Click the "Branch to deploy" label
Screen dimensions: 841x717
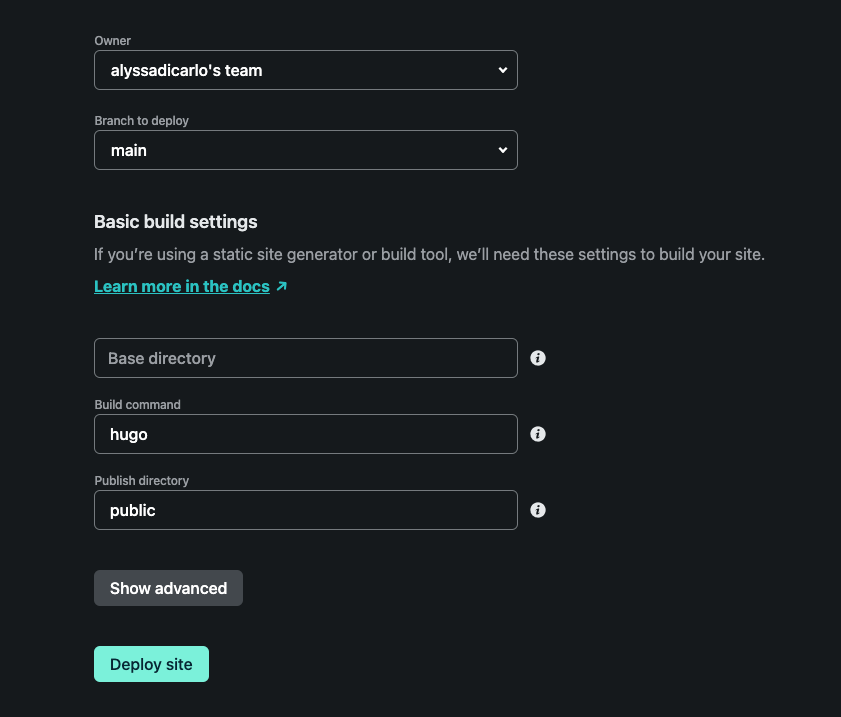pyautogui.click(x=141, y=121)
